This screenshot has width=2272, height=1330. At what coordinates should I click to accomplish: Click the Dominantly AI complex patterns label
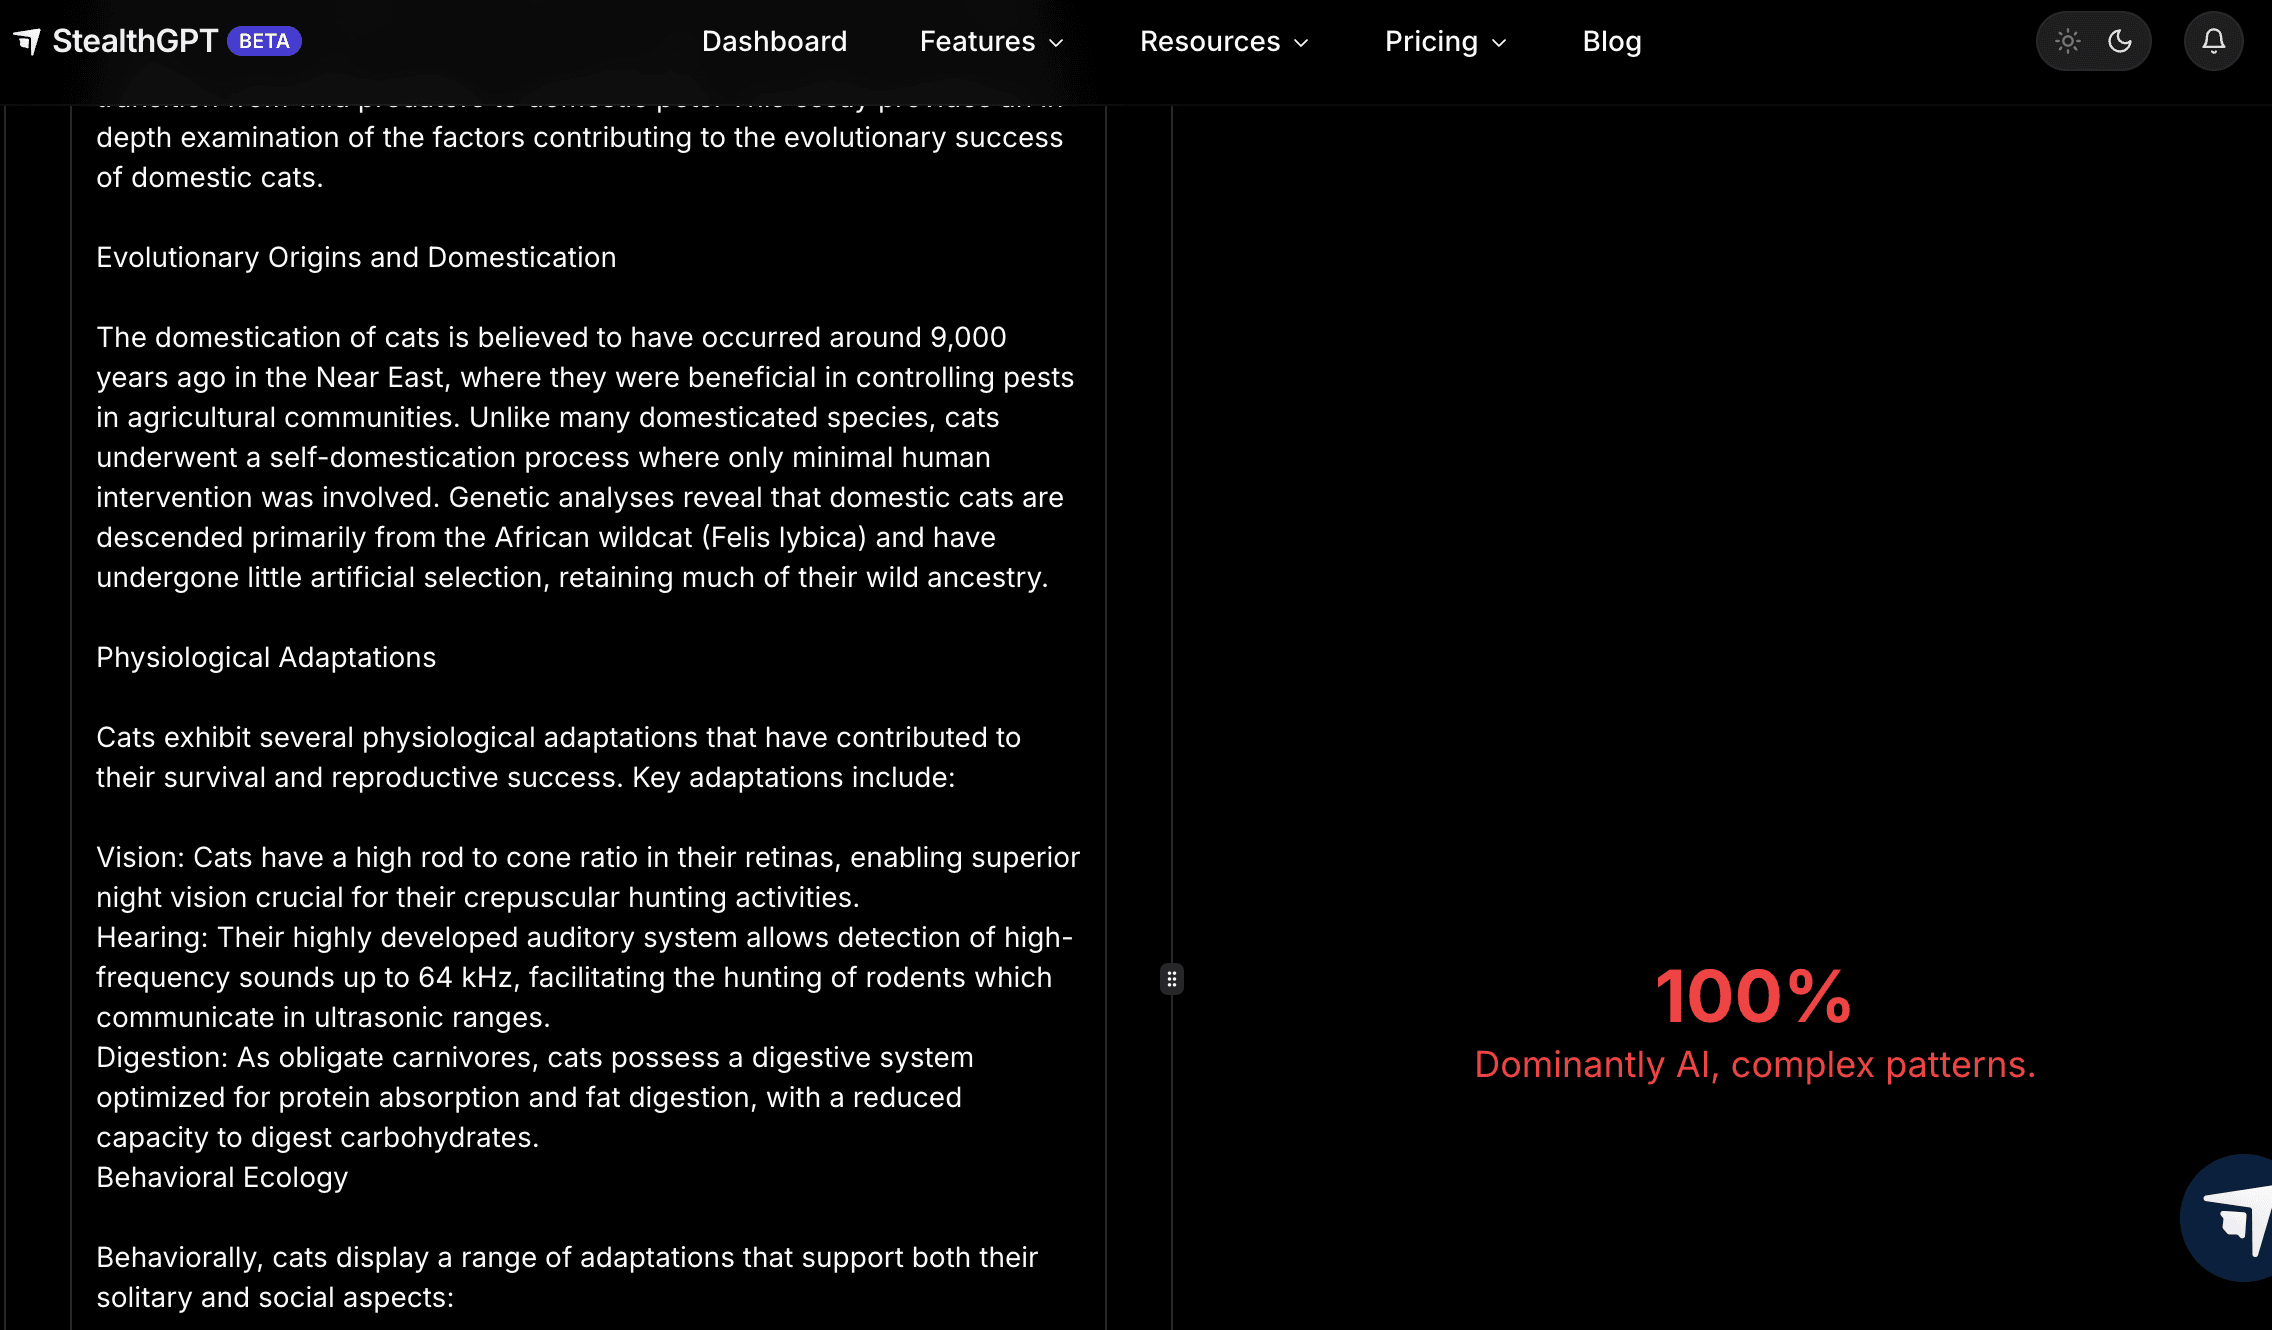pos(1754,1064)
